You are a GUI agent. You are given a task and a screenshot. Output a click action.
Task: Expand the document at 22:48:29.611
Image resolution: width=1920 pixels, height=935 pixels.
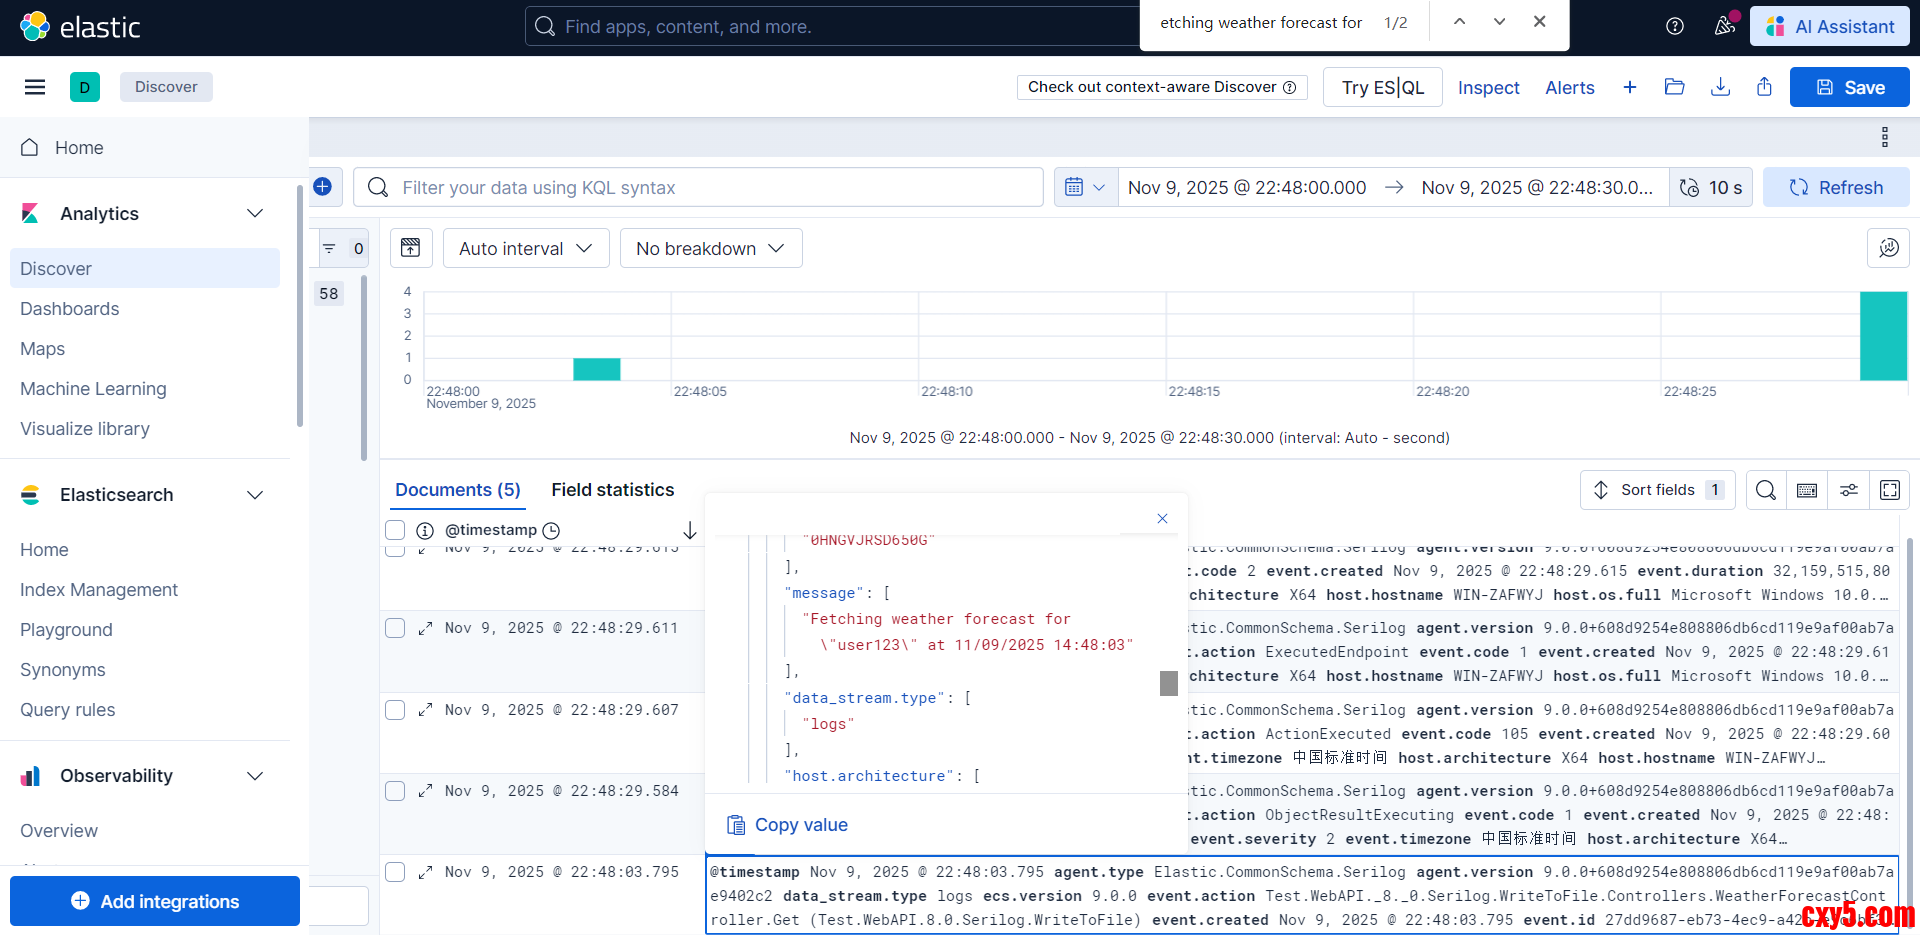[x=425, y=628]
